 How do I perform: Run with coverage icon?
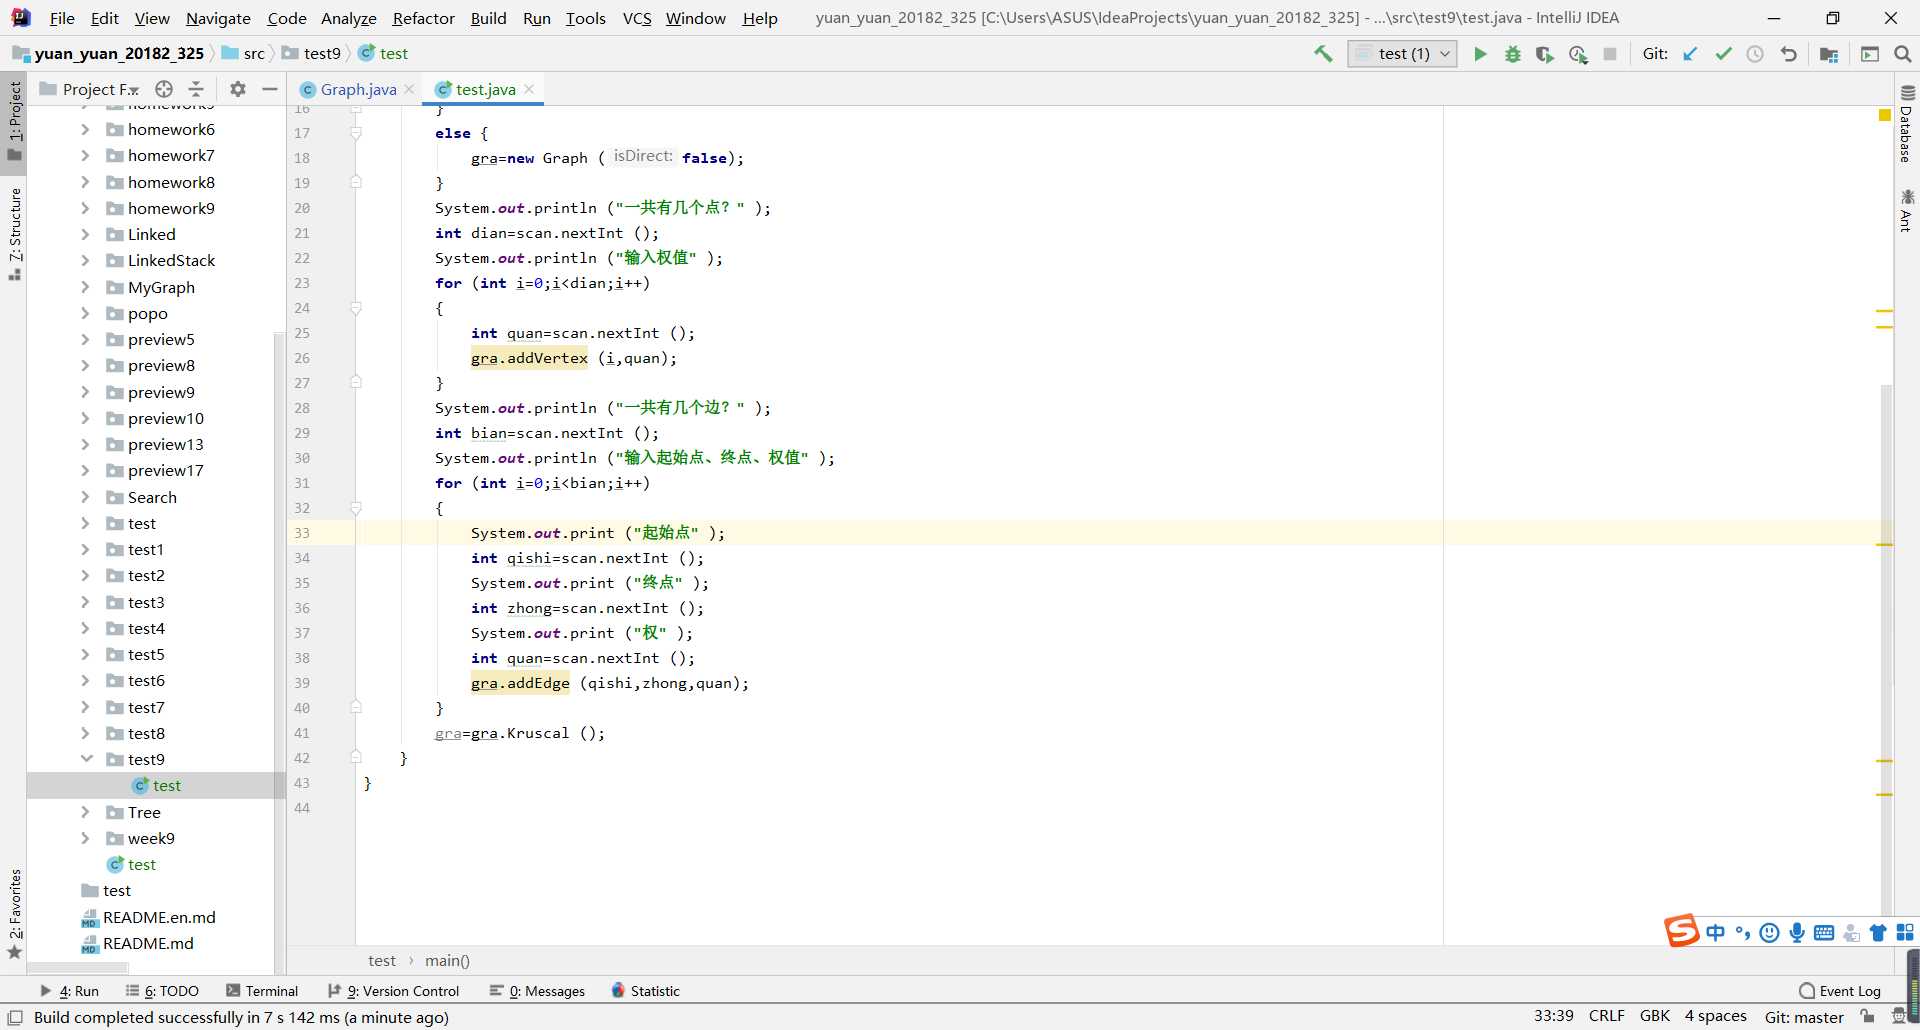1545,54
